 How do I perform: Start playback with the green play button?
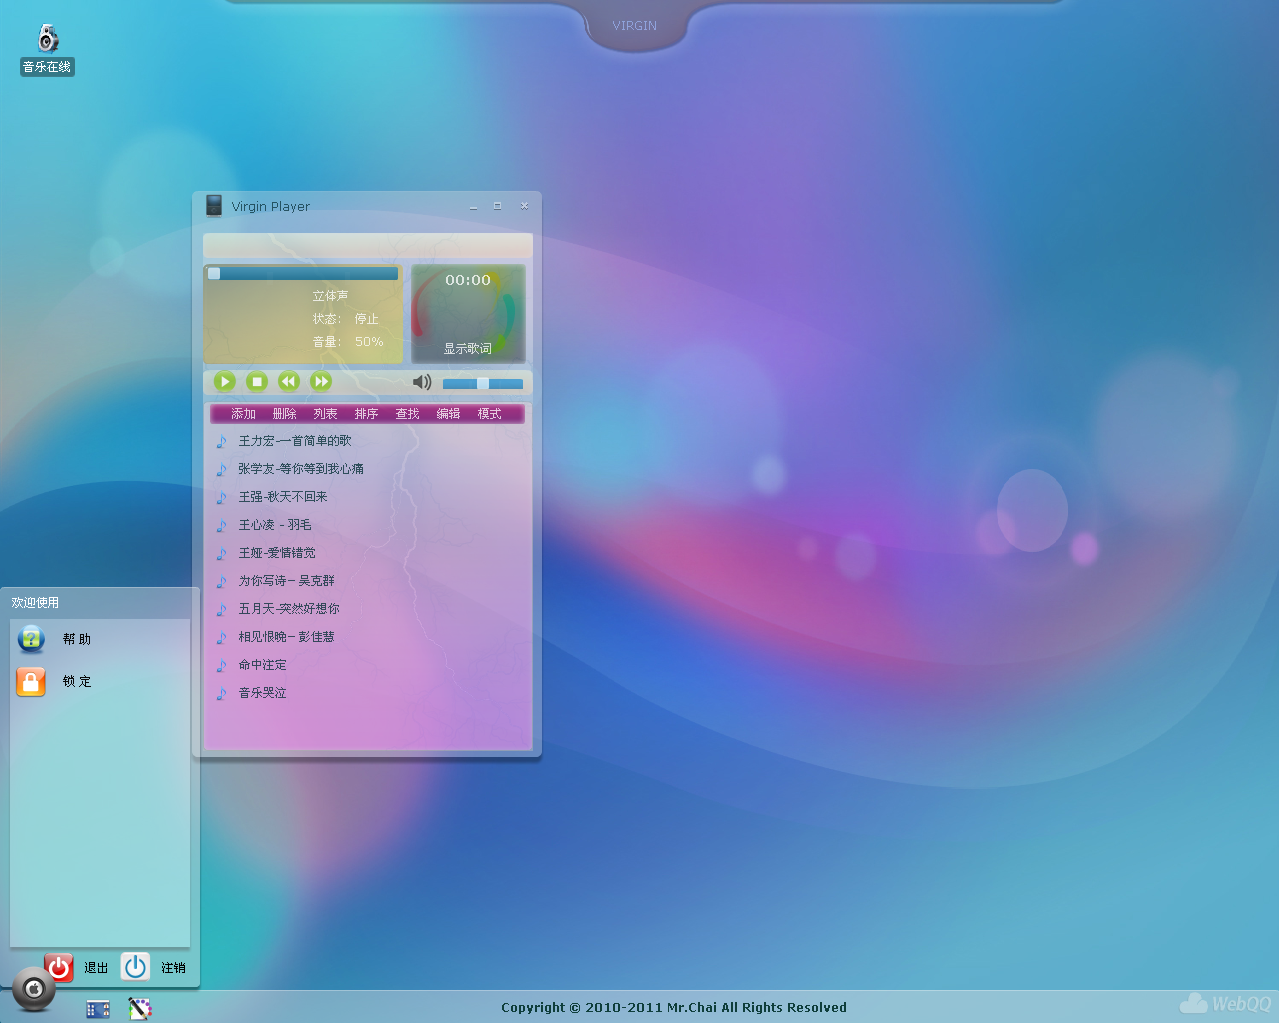pos(225,381)
